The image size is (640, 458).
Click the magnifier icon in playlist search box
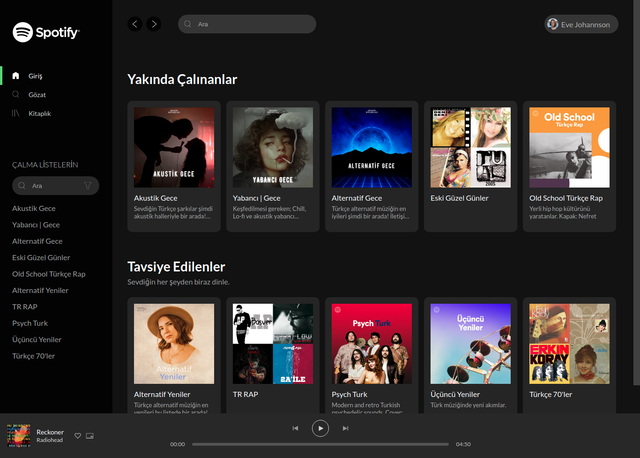coord(22,186)
